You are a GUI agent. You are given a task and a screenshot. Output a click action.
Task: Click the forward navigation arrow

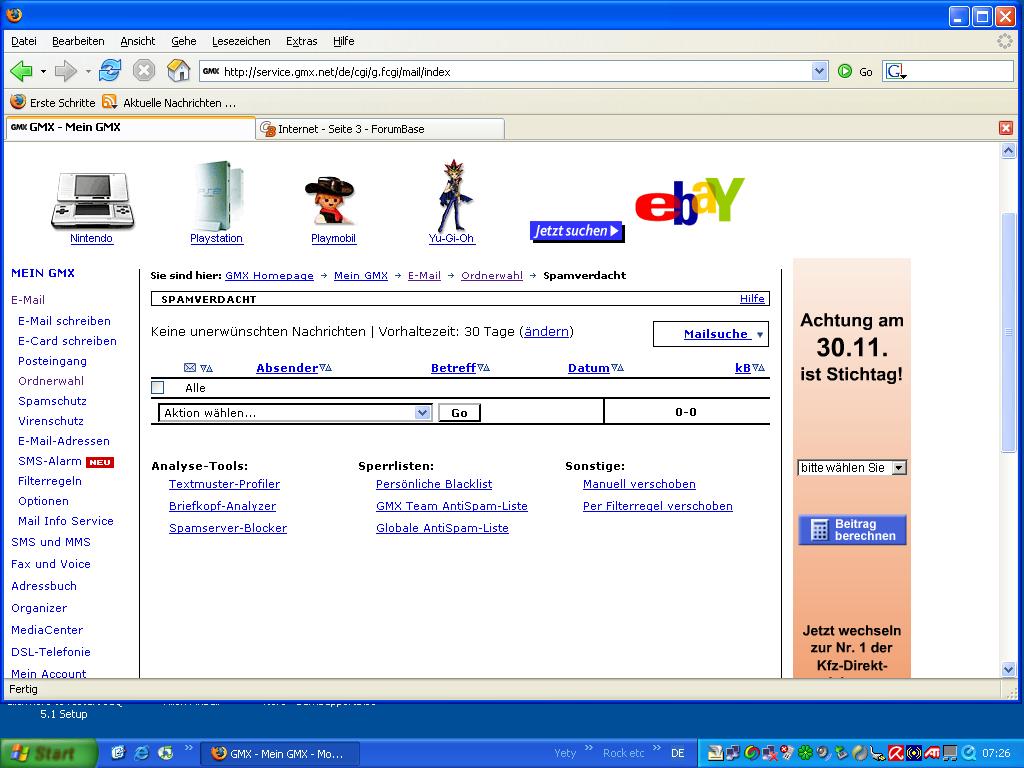65,71
